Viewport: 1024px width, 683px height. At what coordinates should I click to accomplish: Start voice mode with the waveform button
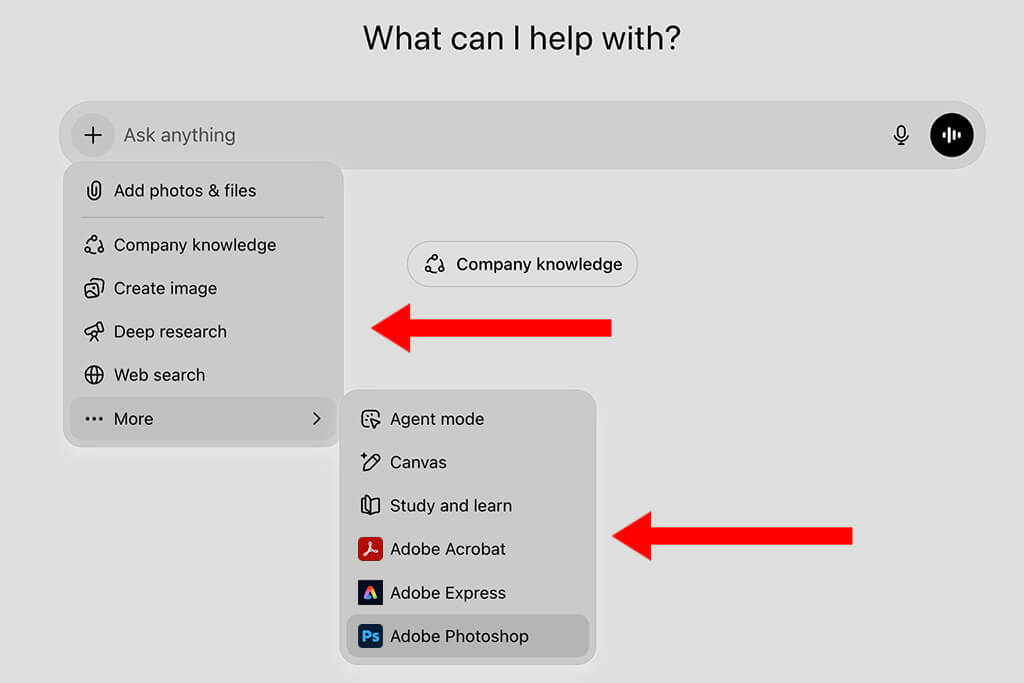[952, 135]
